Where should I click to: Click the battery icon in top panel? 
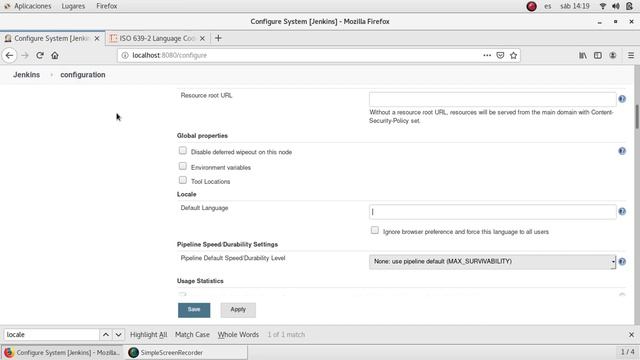[629, 6]
